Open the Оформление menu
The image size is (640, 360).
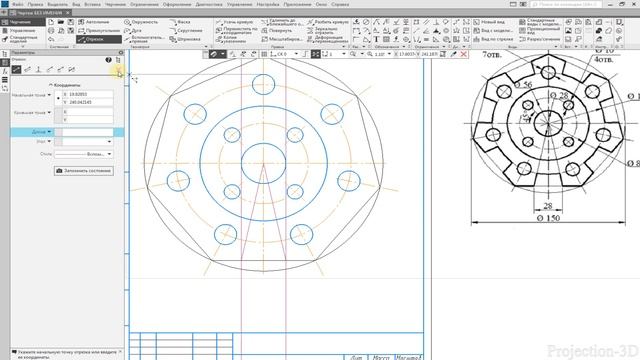click(177, 4)
